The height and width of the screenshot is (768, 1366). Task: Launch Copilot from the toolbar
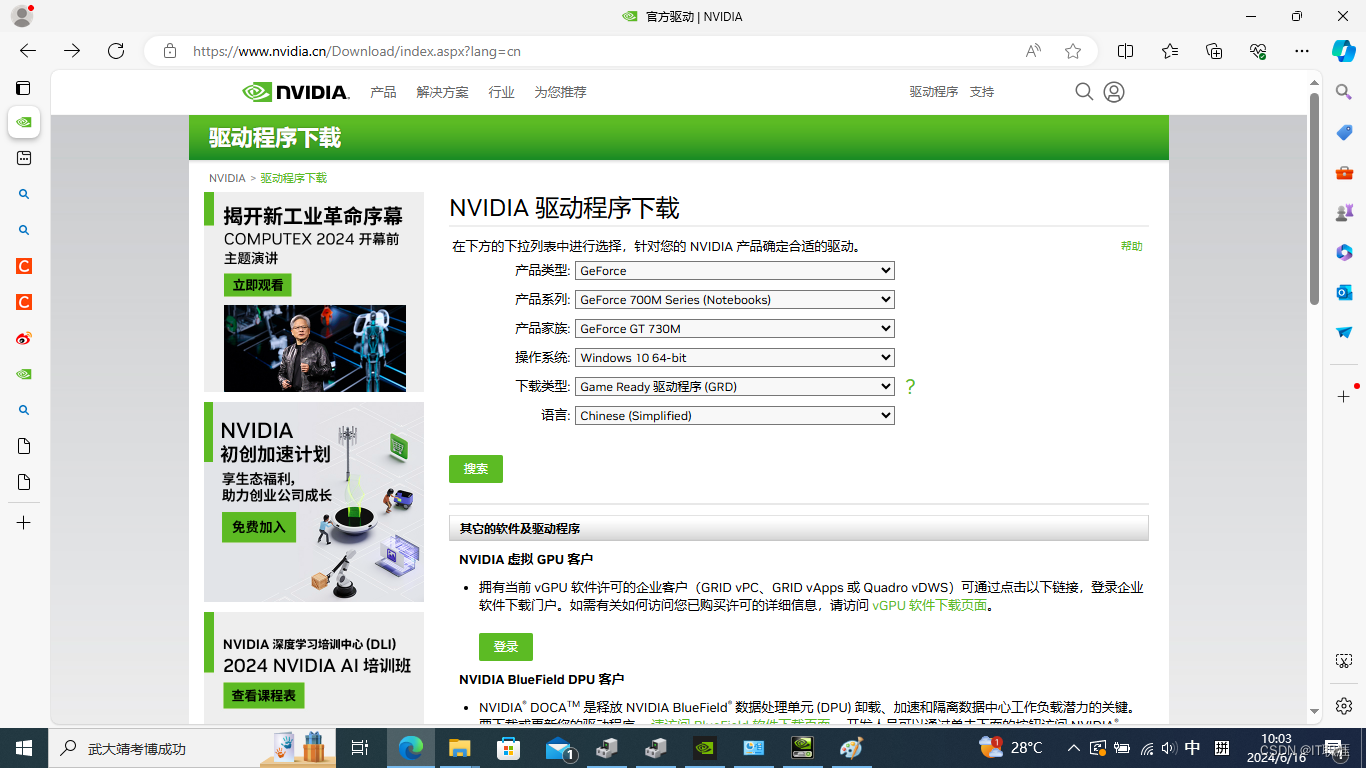coord(1343,51)
